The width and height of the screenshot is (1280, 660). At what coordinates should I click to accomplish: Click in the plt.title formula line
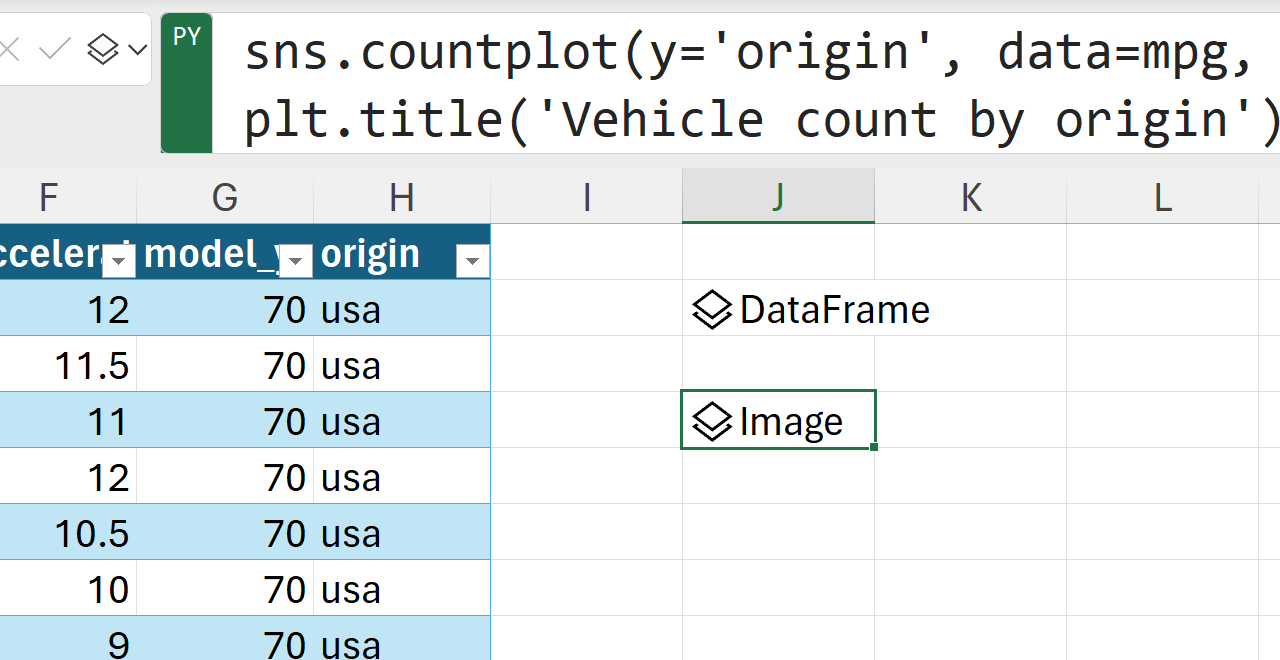pos(700,120)
